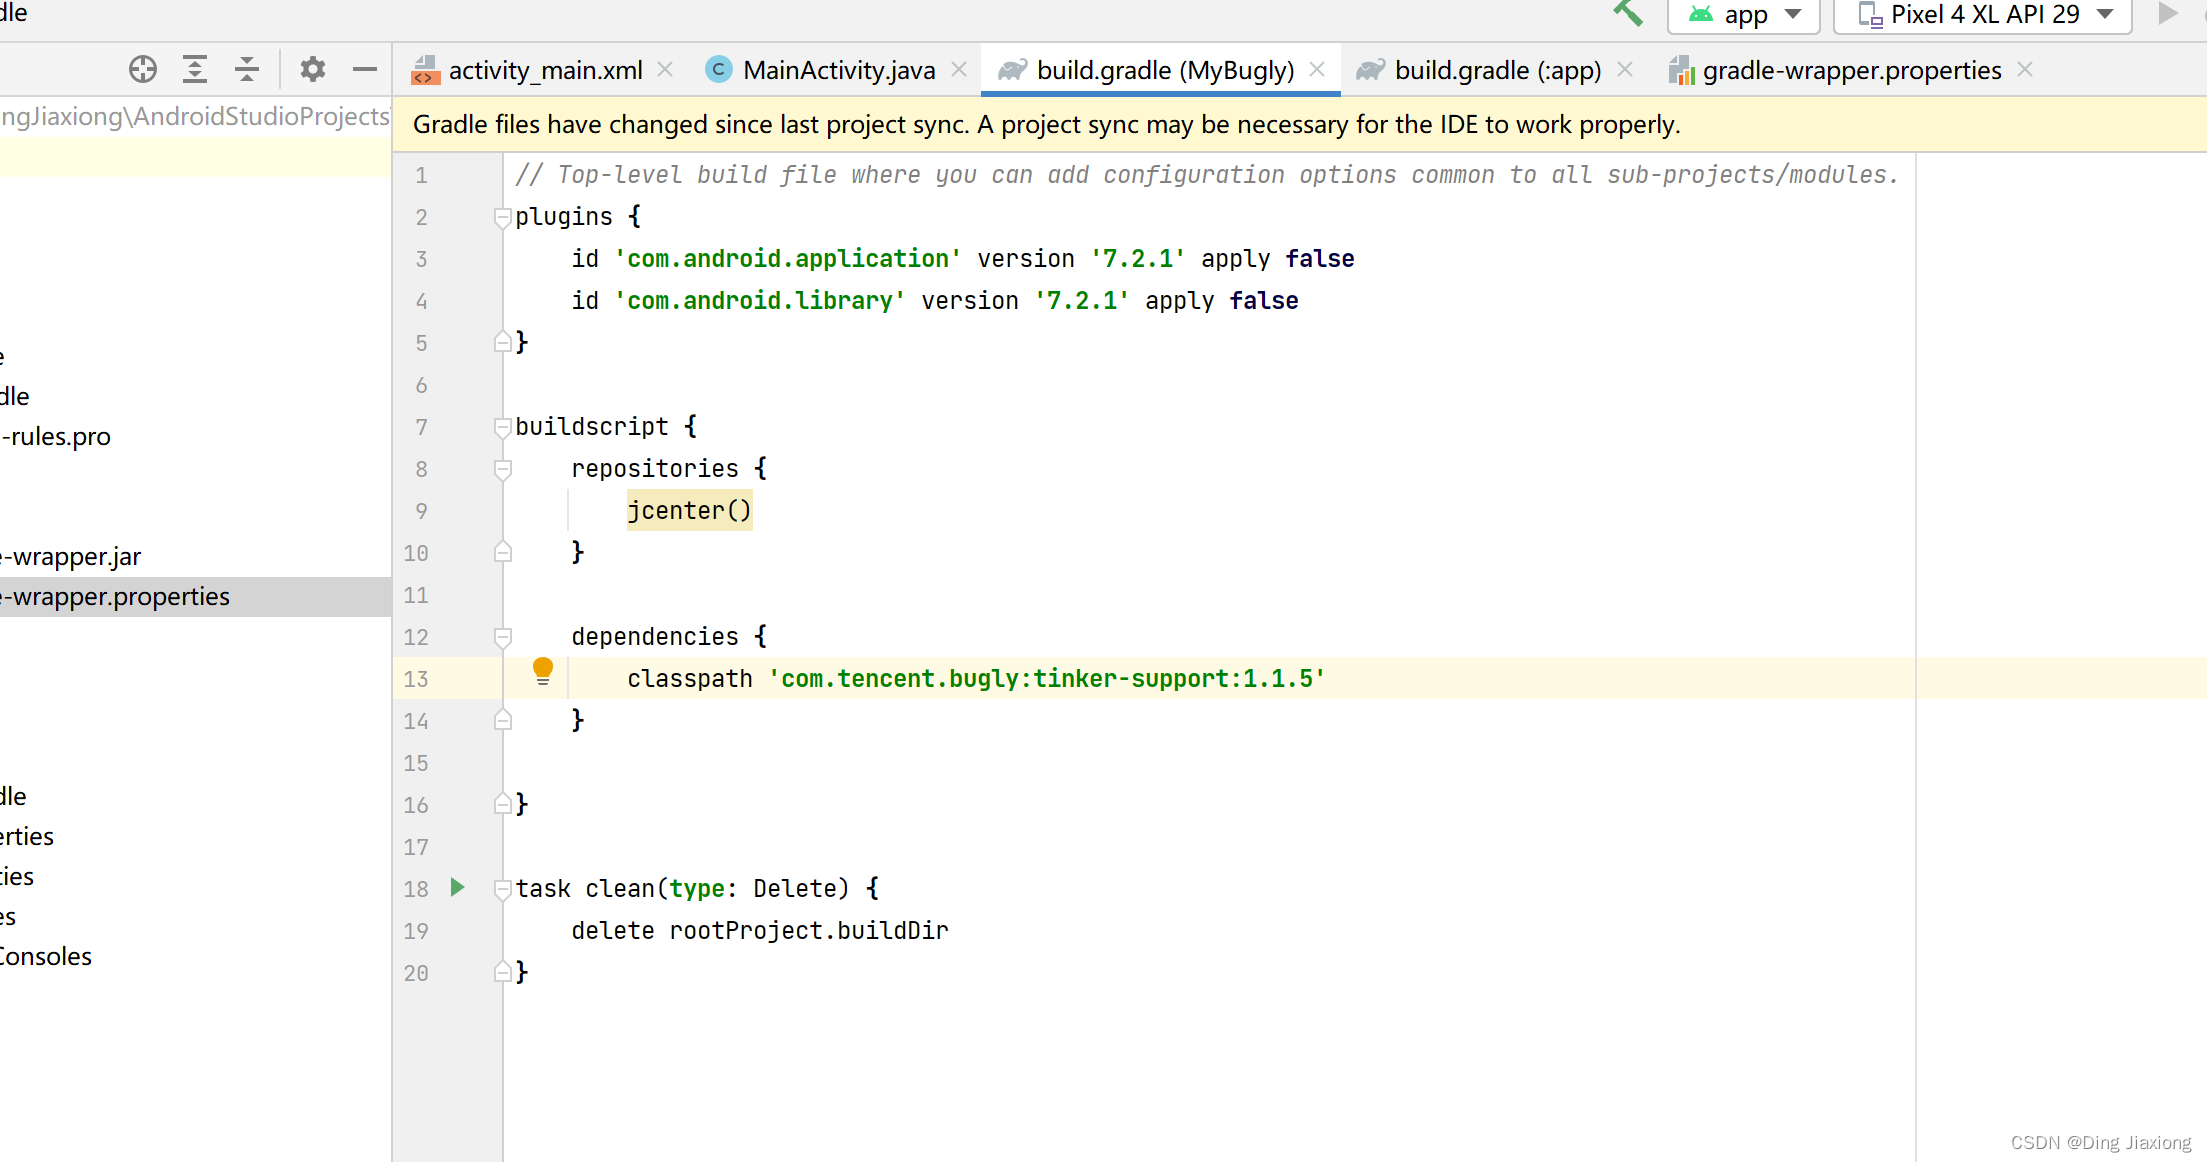Close the activity_main.xml tab
The image size is (2207, 1162).
[665, 69]
